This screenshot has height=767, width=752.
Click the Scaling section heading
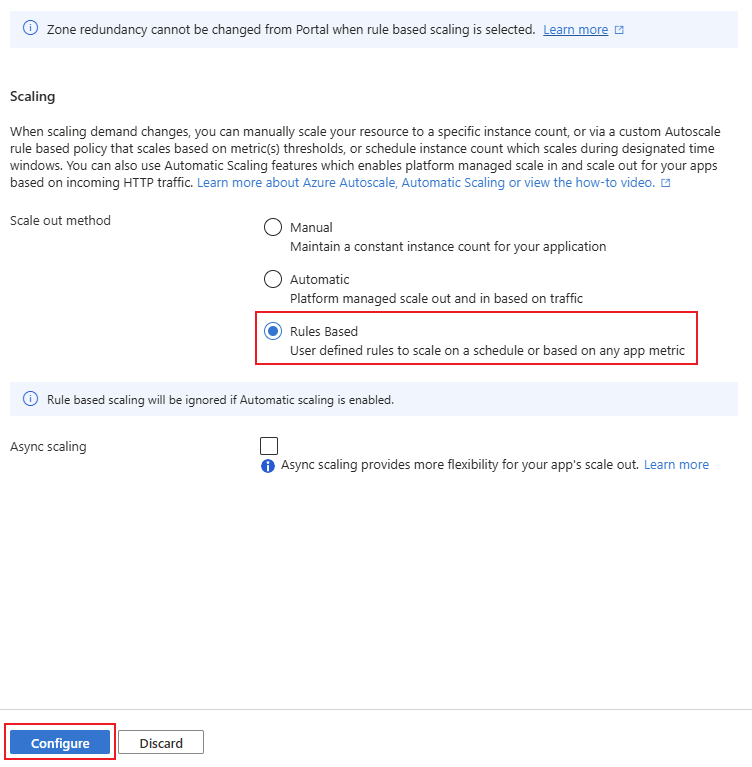[x=32, y=97]
